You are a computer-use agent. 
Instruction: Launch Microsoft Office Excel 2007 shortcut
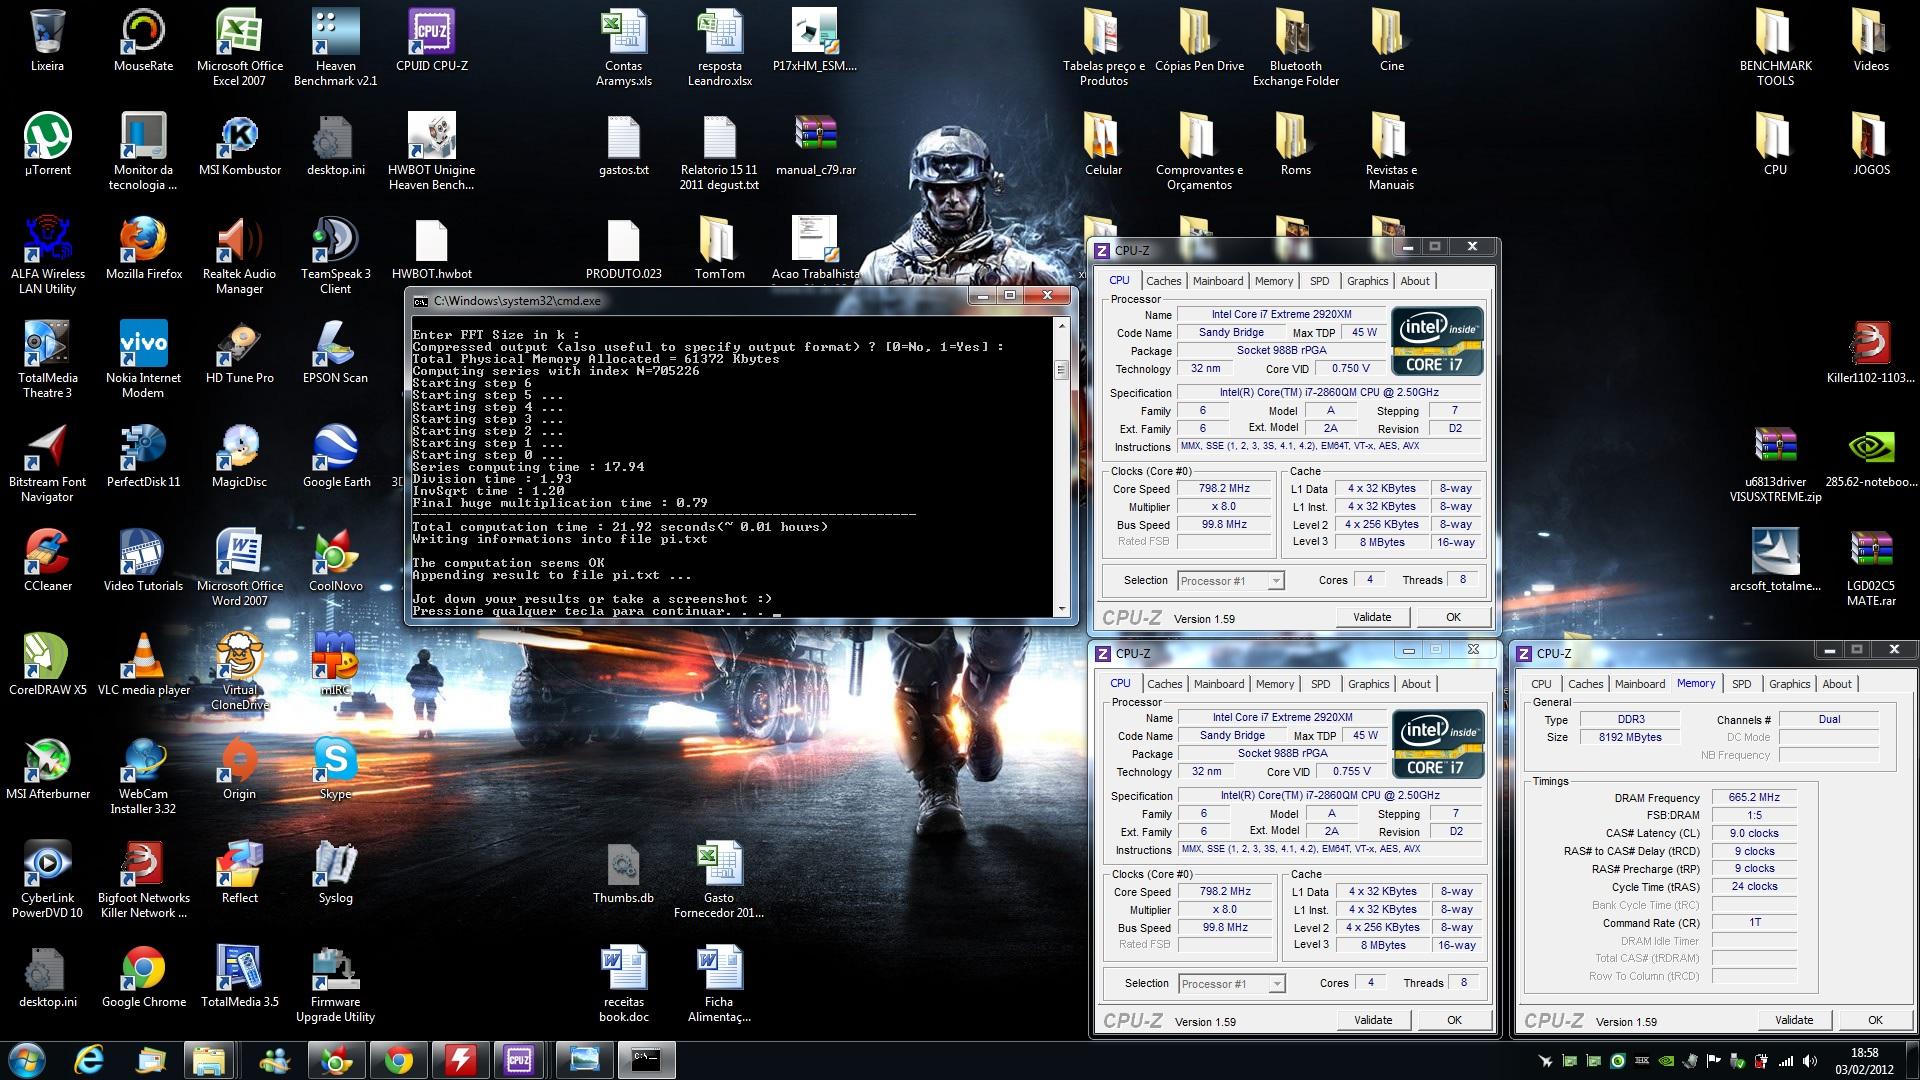tap(239, 48)
